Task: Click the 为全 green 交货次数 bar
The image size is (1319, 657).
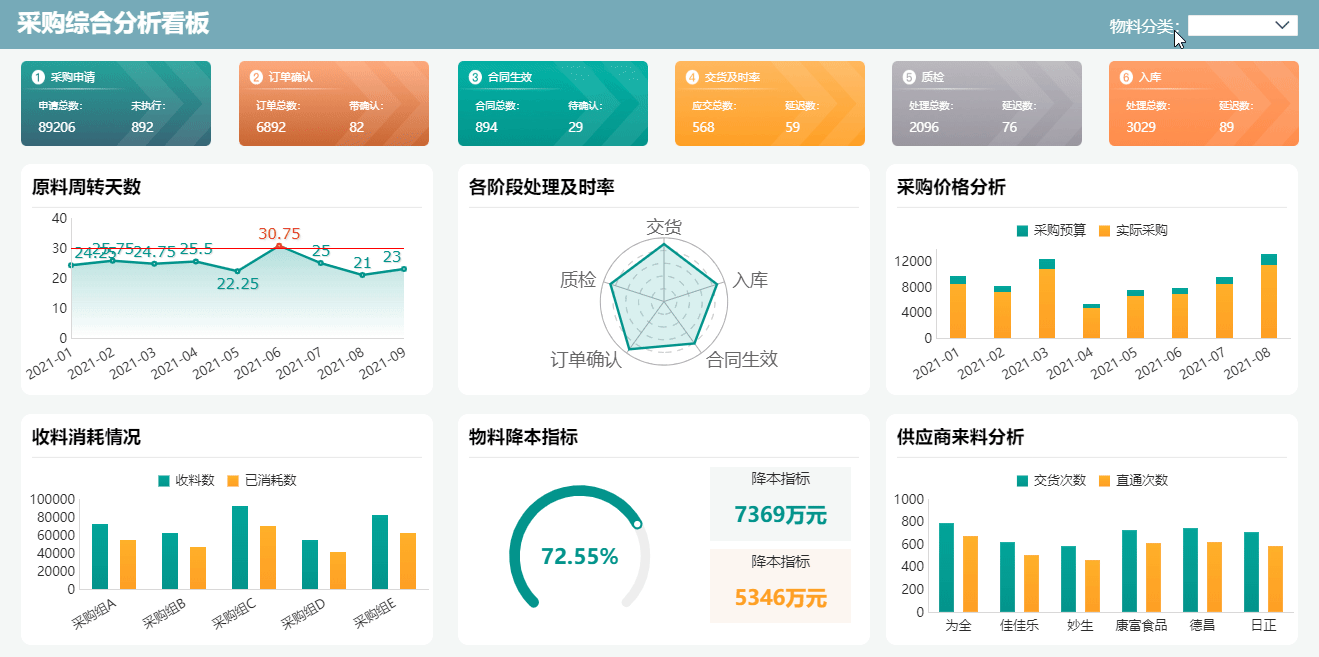Action: coord(946,568)
